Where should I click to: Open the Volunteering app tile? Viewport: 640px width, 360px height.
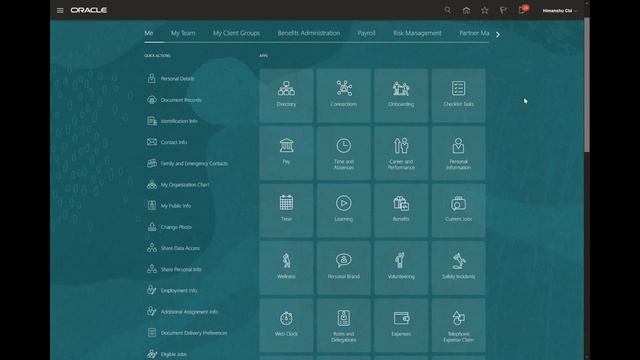401,268
